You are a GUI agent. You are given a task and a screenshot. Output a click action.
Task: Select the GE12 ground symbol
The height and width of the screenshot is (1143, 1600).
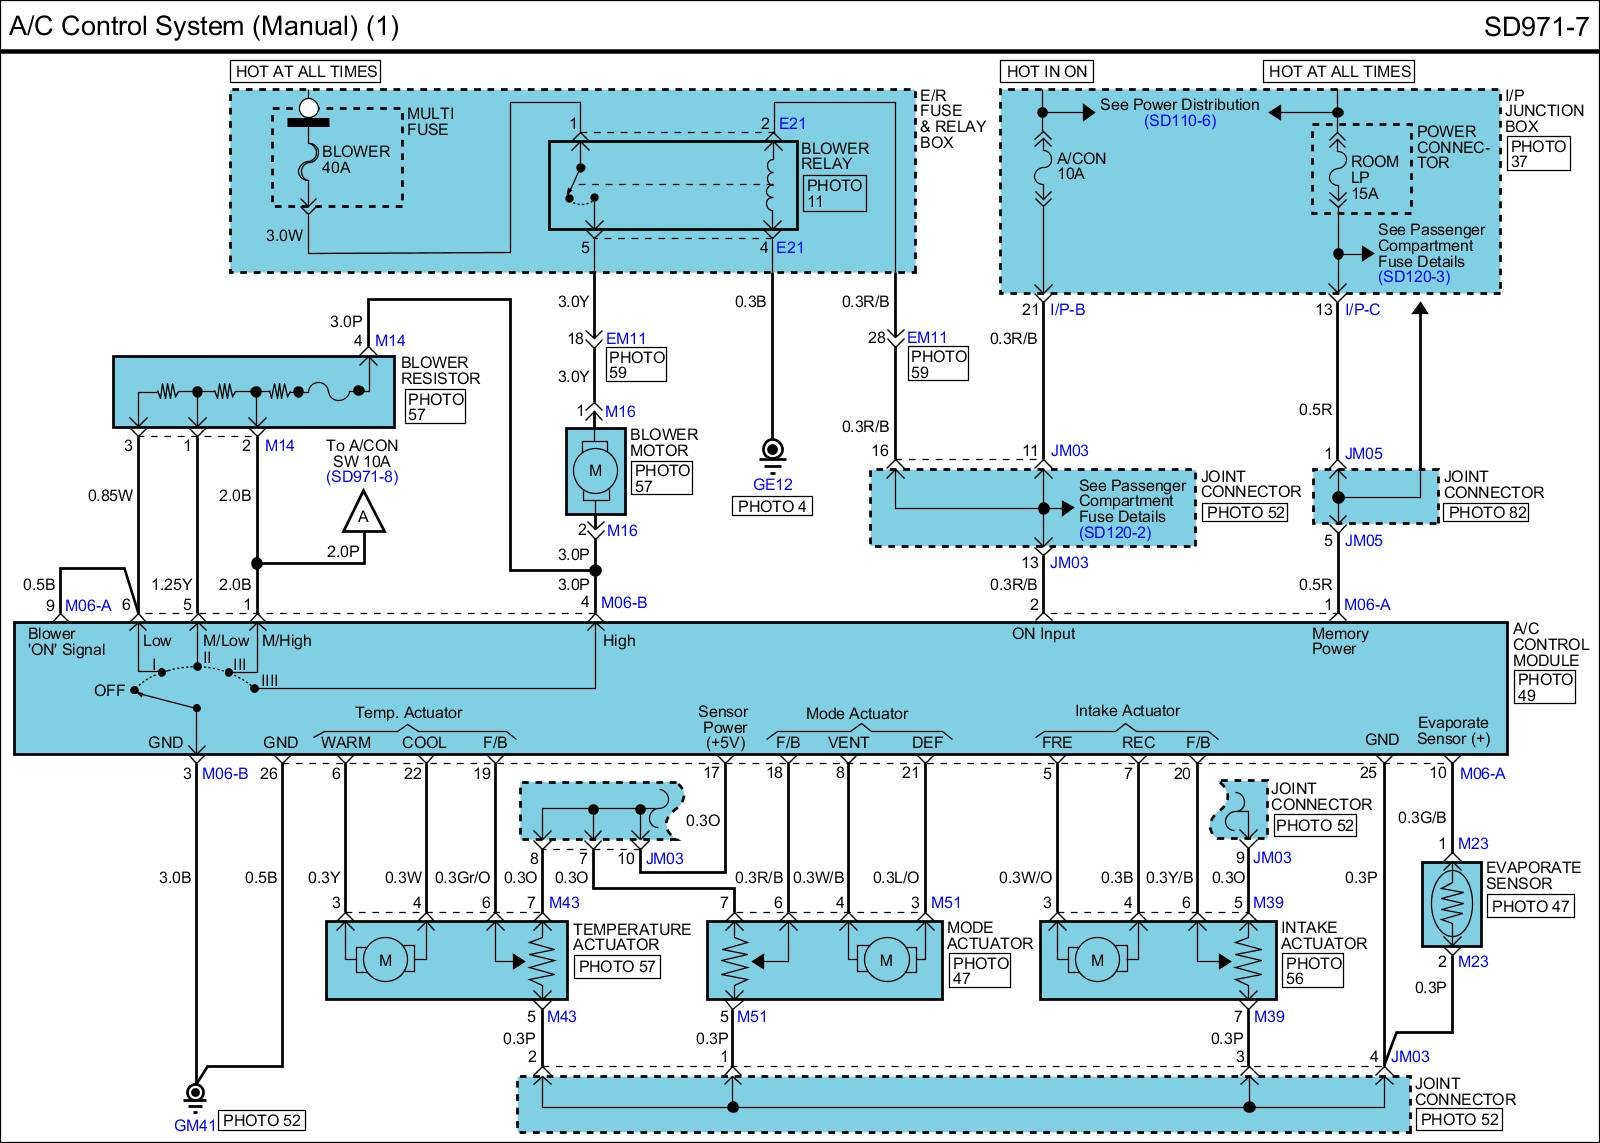coord(772,452)
